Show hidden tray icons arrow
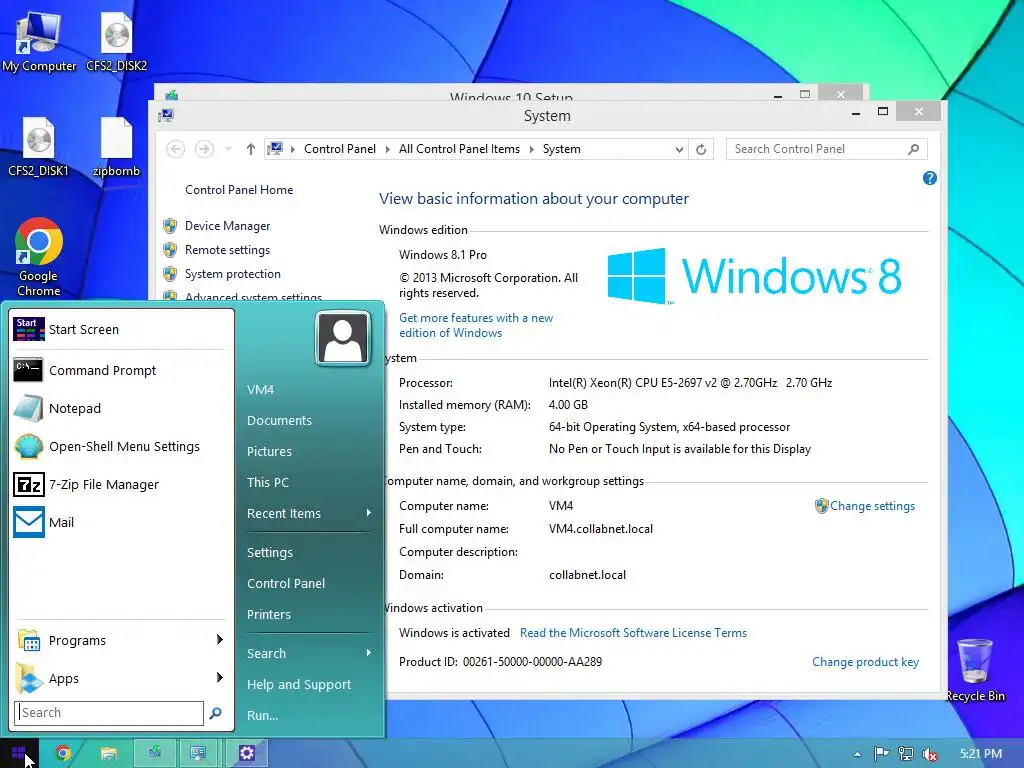1024x768 pixels. tap(857, 754)
